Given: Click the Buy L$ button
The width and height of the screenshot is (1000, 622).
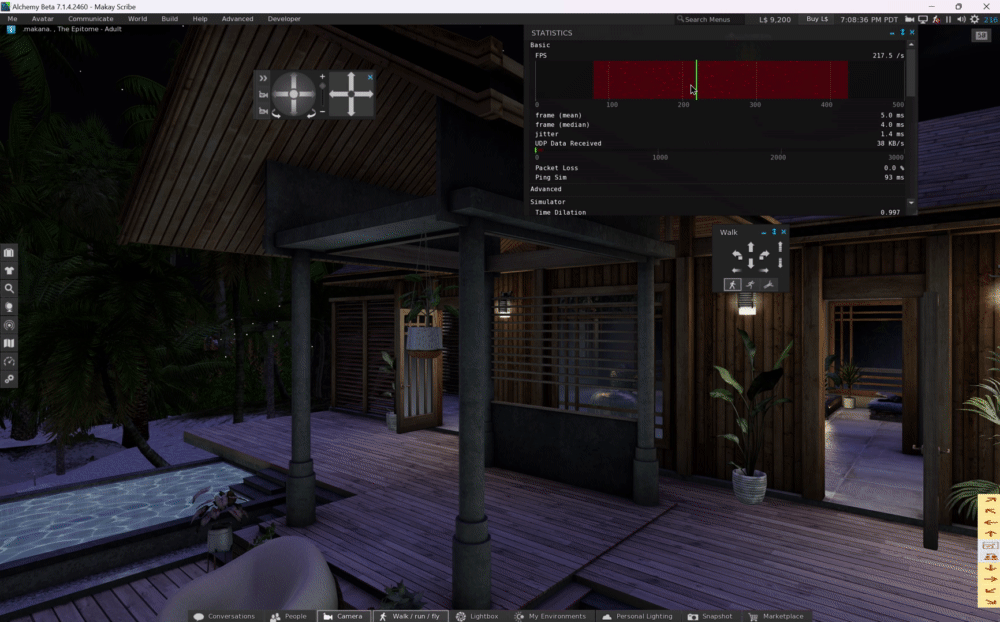Looking at the screenshot, I should tap(817, 19).
